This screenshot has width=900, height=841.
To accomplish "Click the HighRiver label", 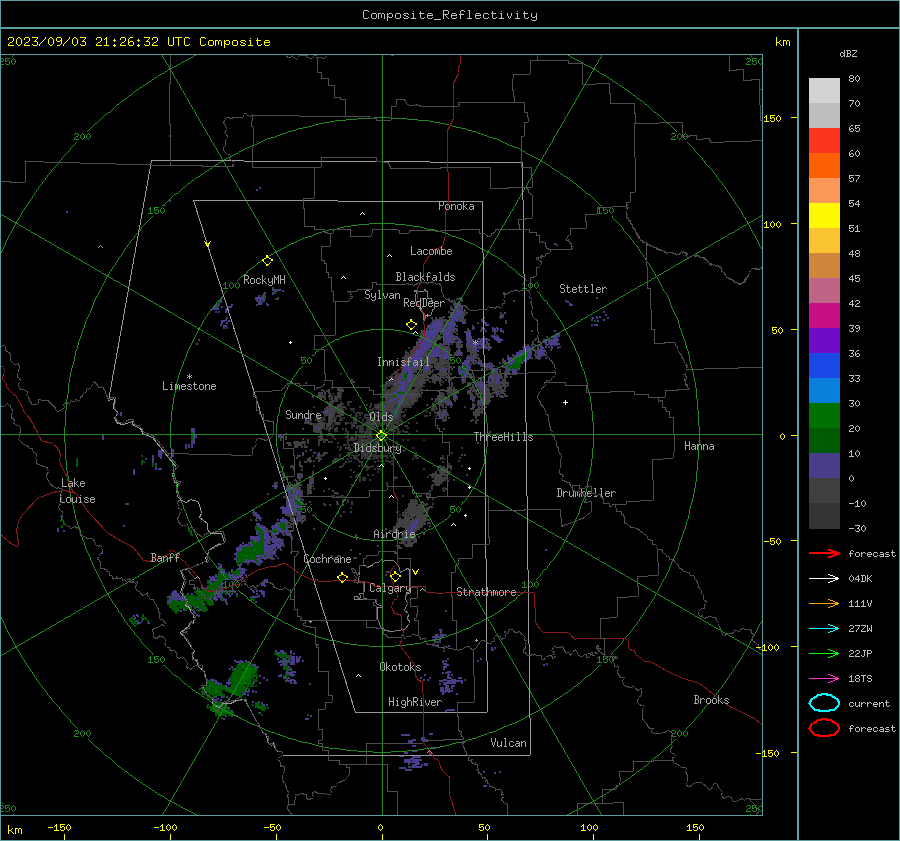I will [415, 702].
